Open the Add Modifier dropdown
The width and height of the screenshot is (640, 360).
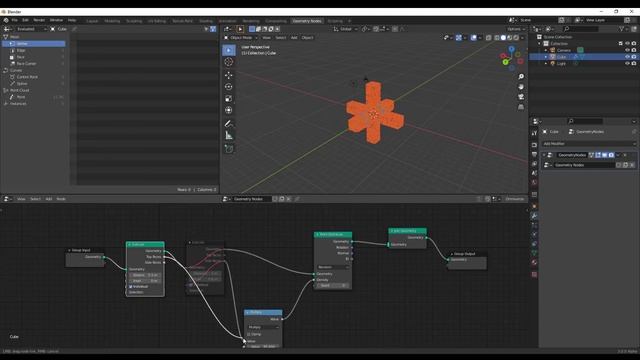pyautogui.click(x=589, y=144)
